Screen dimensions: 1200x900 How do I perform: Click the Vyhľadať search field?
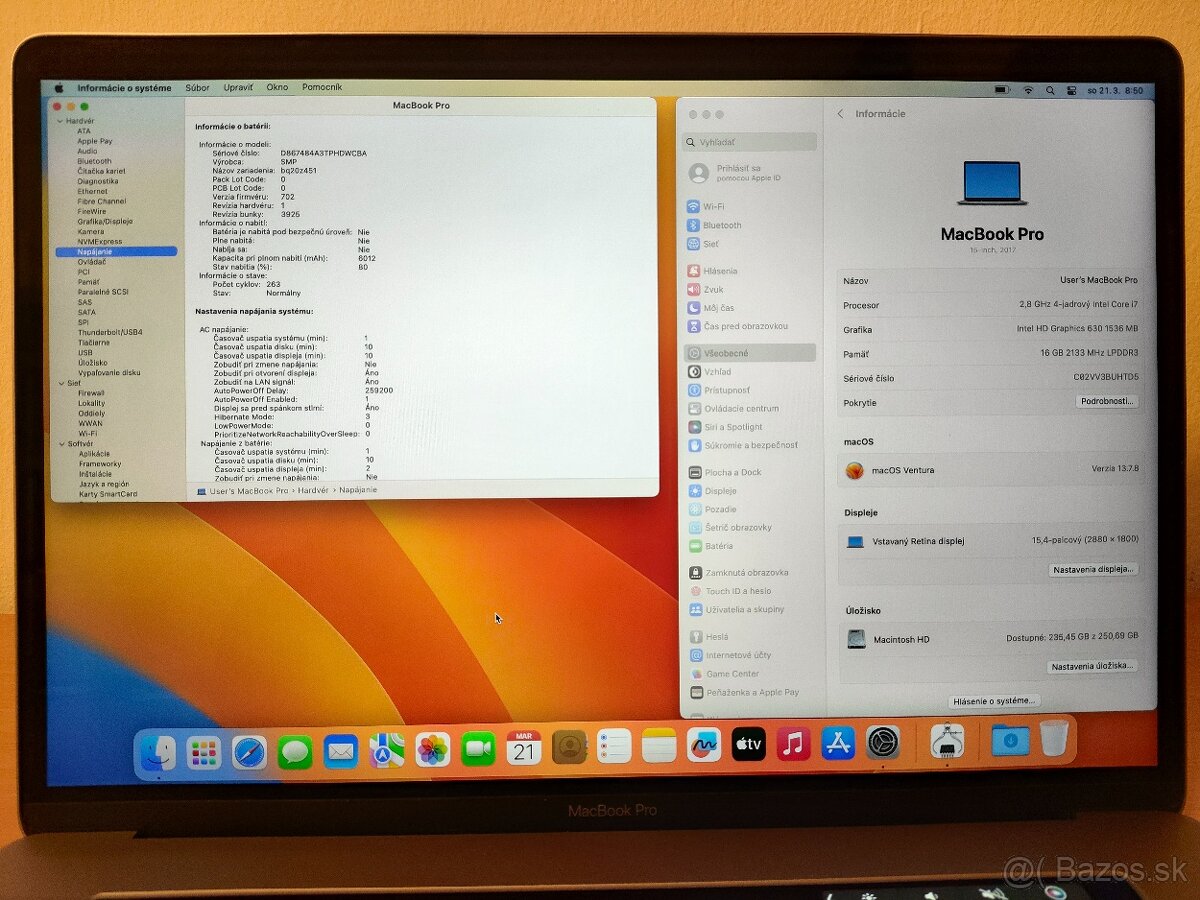750,141
